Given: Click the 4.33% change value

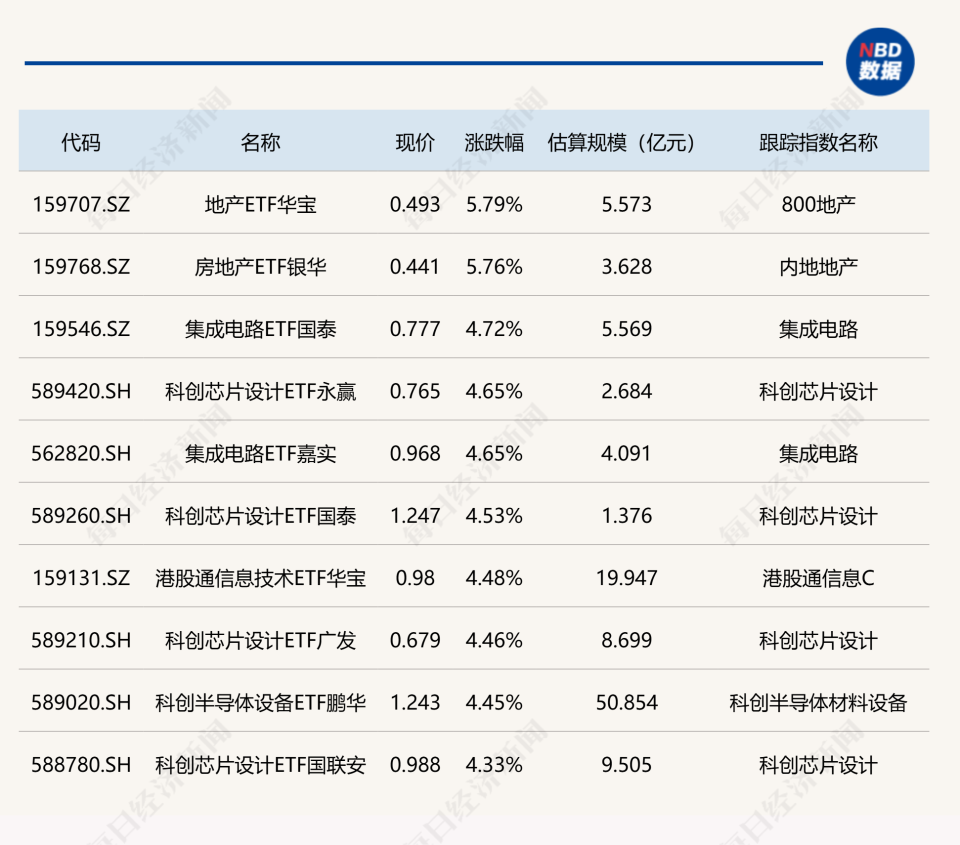Looking at the screenshot, I should coord(494,765).
